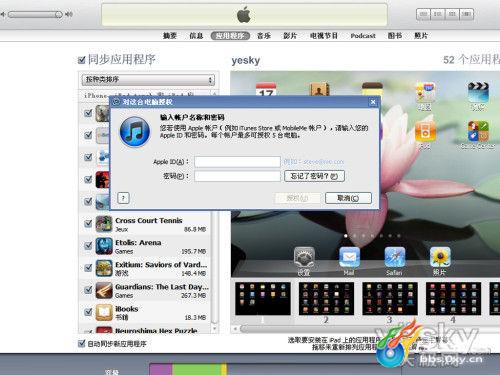Open the Summary tab
The image size is (500, 375).
pyautogui.click(x=170, y=36)
